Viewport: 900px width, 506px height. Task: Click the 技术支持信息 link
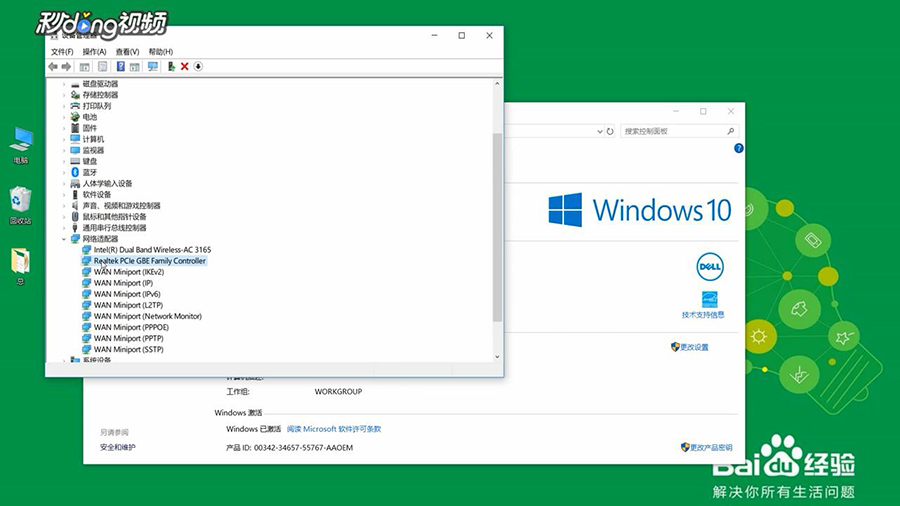click(x=703, y=314)
